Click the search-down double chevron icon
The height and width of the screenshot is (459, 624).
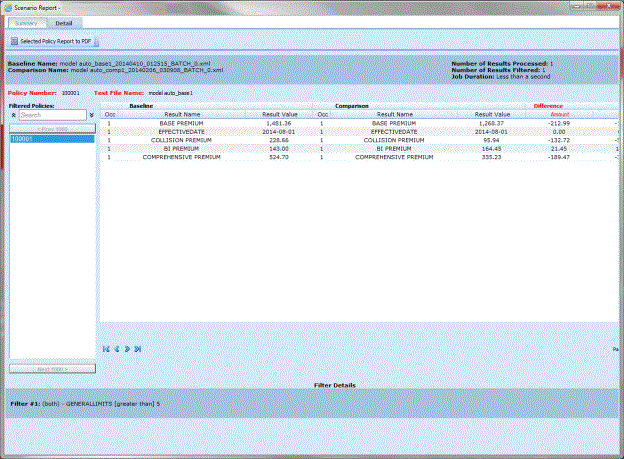92,115
